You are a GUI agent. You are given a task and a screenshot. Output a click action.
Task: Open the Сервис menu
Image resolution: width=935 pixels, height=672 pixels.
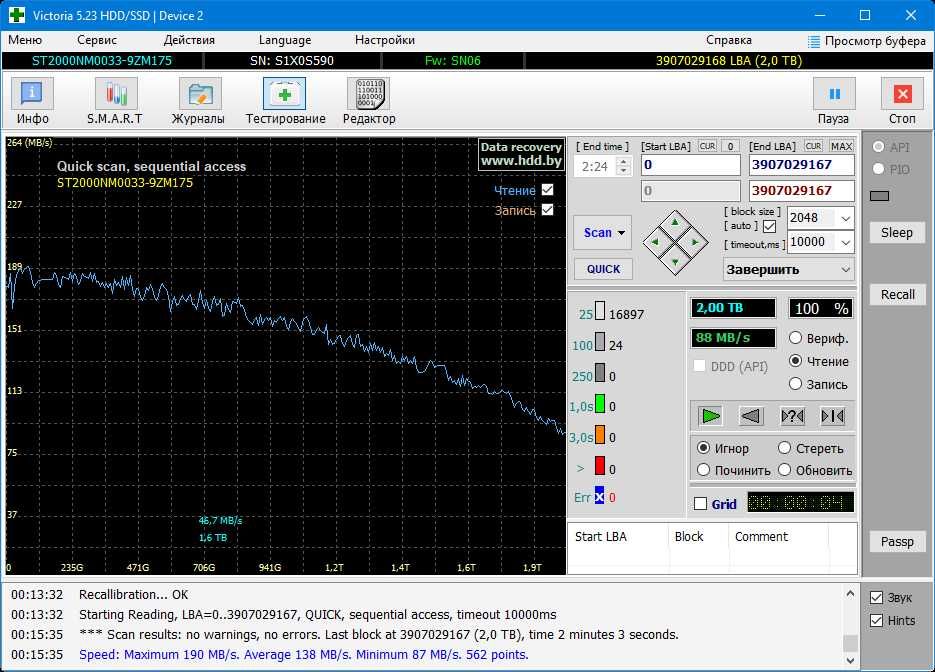[x=97, y=40]
